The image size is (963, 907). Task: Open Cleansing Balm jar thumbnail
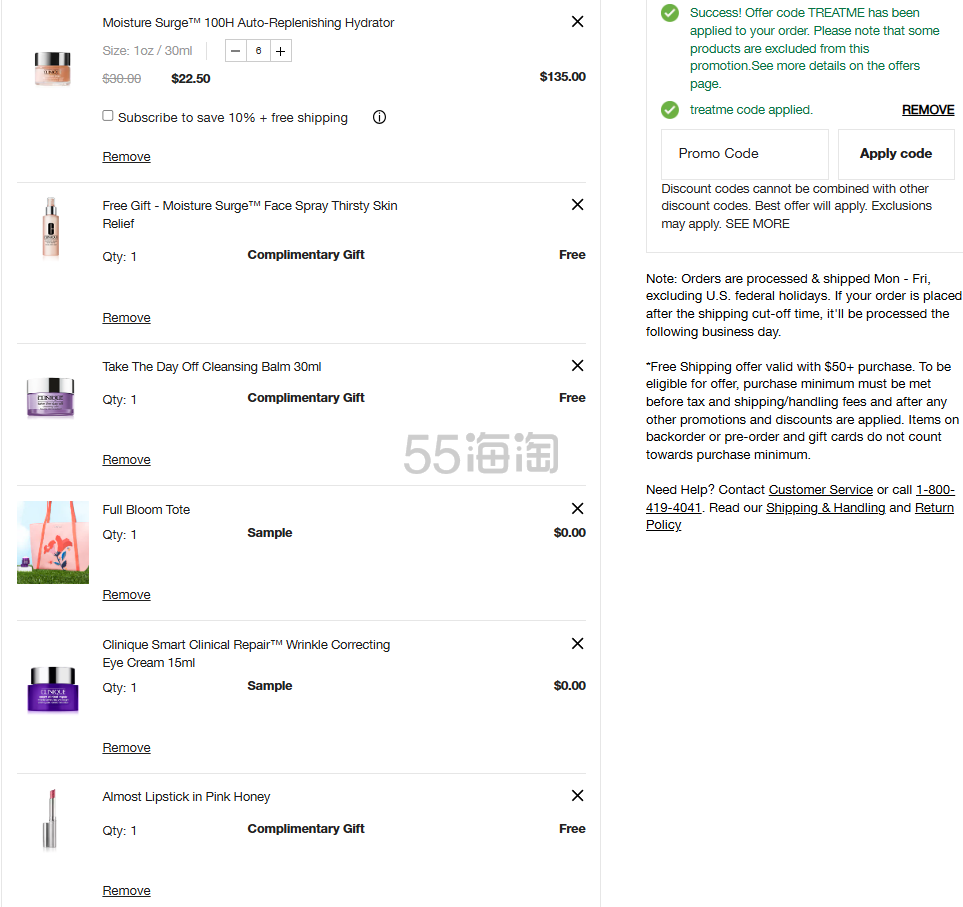point(50,397)
